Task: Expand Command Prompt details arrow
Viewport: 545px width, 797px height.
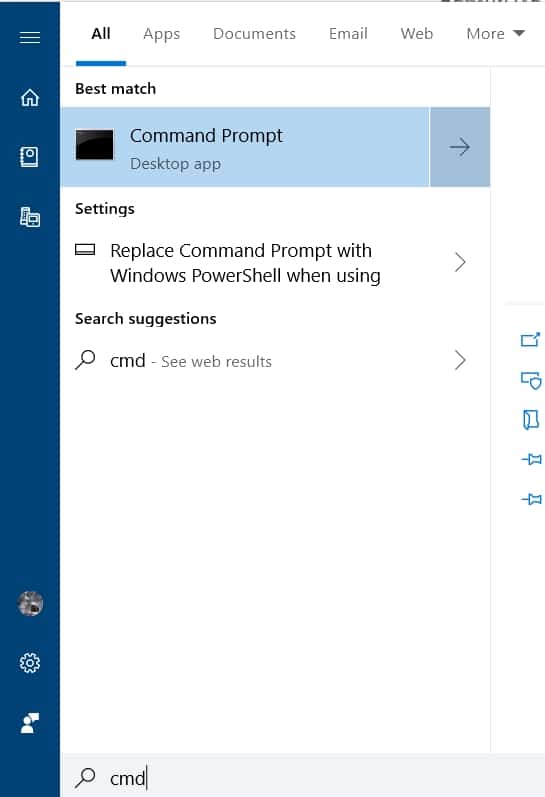Action: [x=460, y=147]
